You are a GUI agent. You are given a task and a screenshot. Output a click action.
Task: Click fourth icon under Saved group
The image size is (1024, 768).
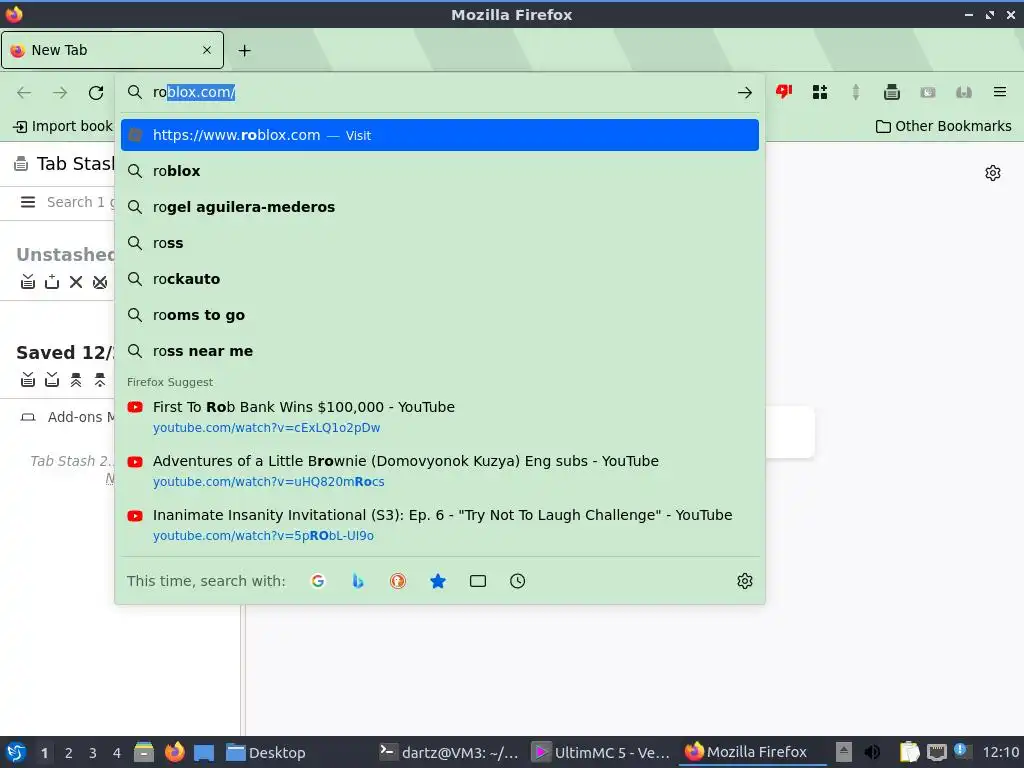point(100,379)
